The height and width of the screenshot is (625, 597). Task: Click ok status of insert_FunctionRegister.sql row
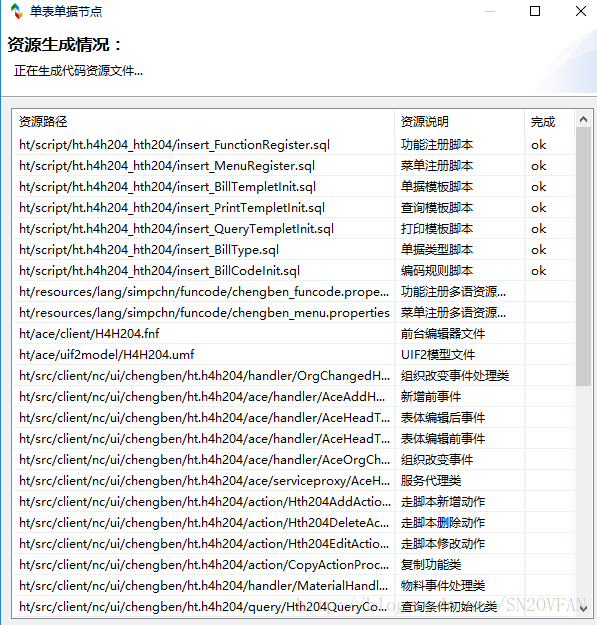(x=538, y=145)
